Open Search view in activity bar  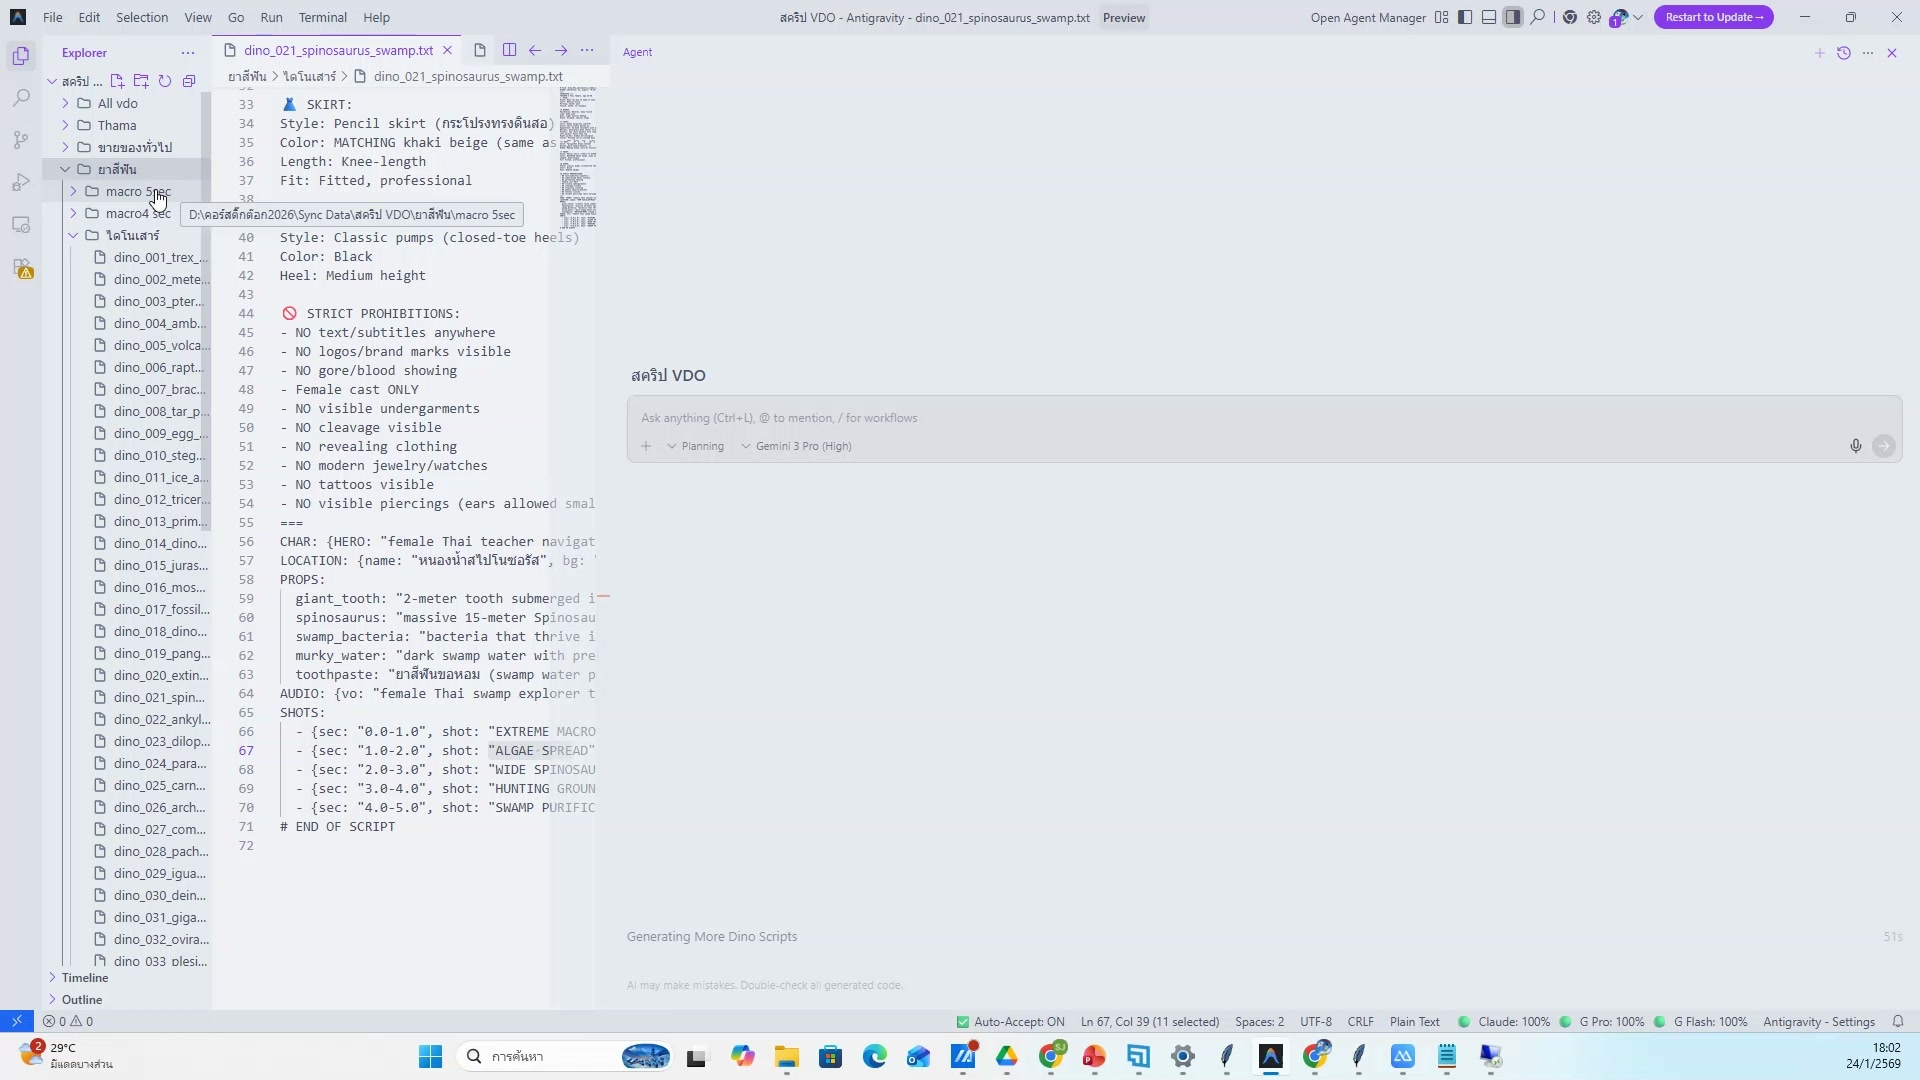21,98
